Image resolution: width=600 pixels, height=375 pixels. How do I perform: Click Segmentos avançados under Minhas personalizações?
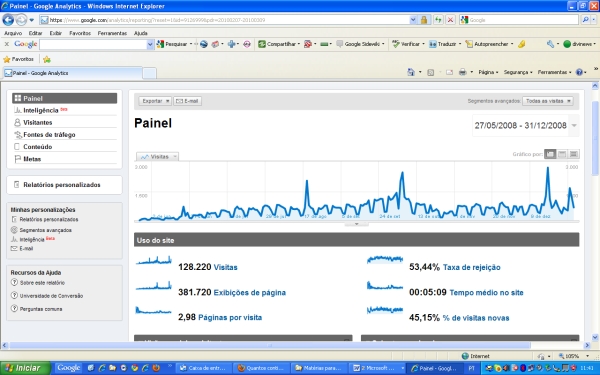pos(45,230)
